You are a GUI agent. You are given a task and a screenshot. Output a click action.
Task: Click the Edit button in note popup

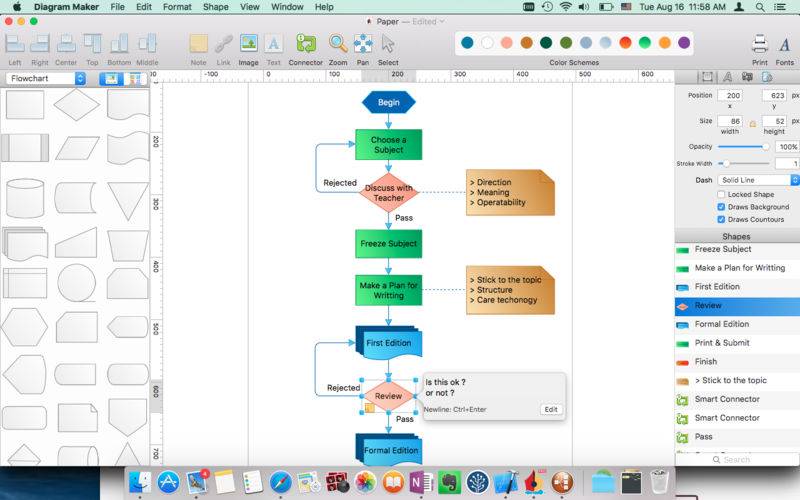pyautogui.click(x=551, y=409)
